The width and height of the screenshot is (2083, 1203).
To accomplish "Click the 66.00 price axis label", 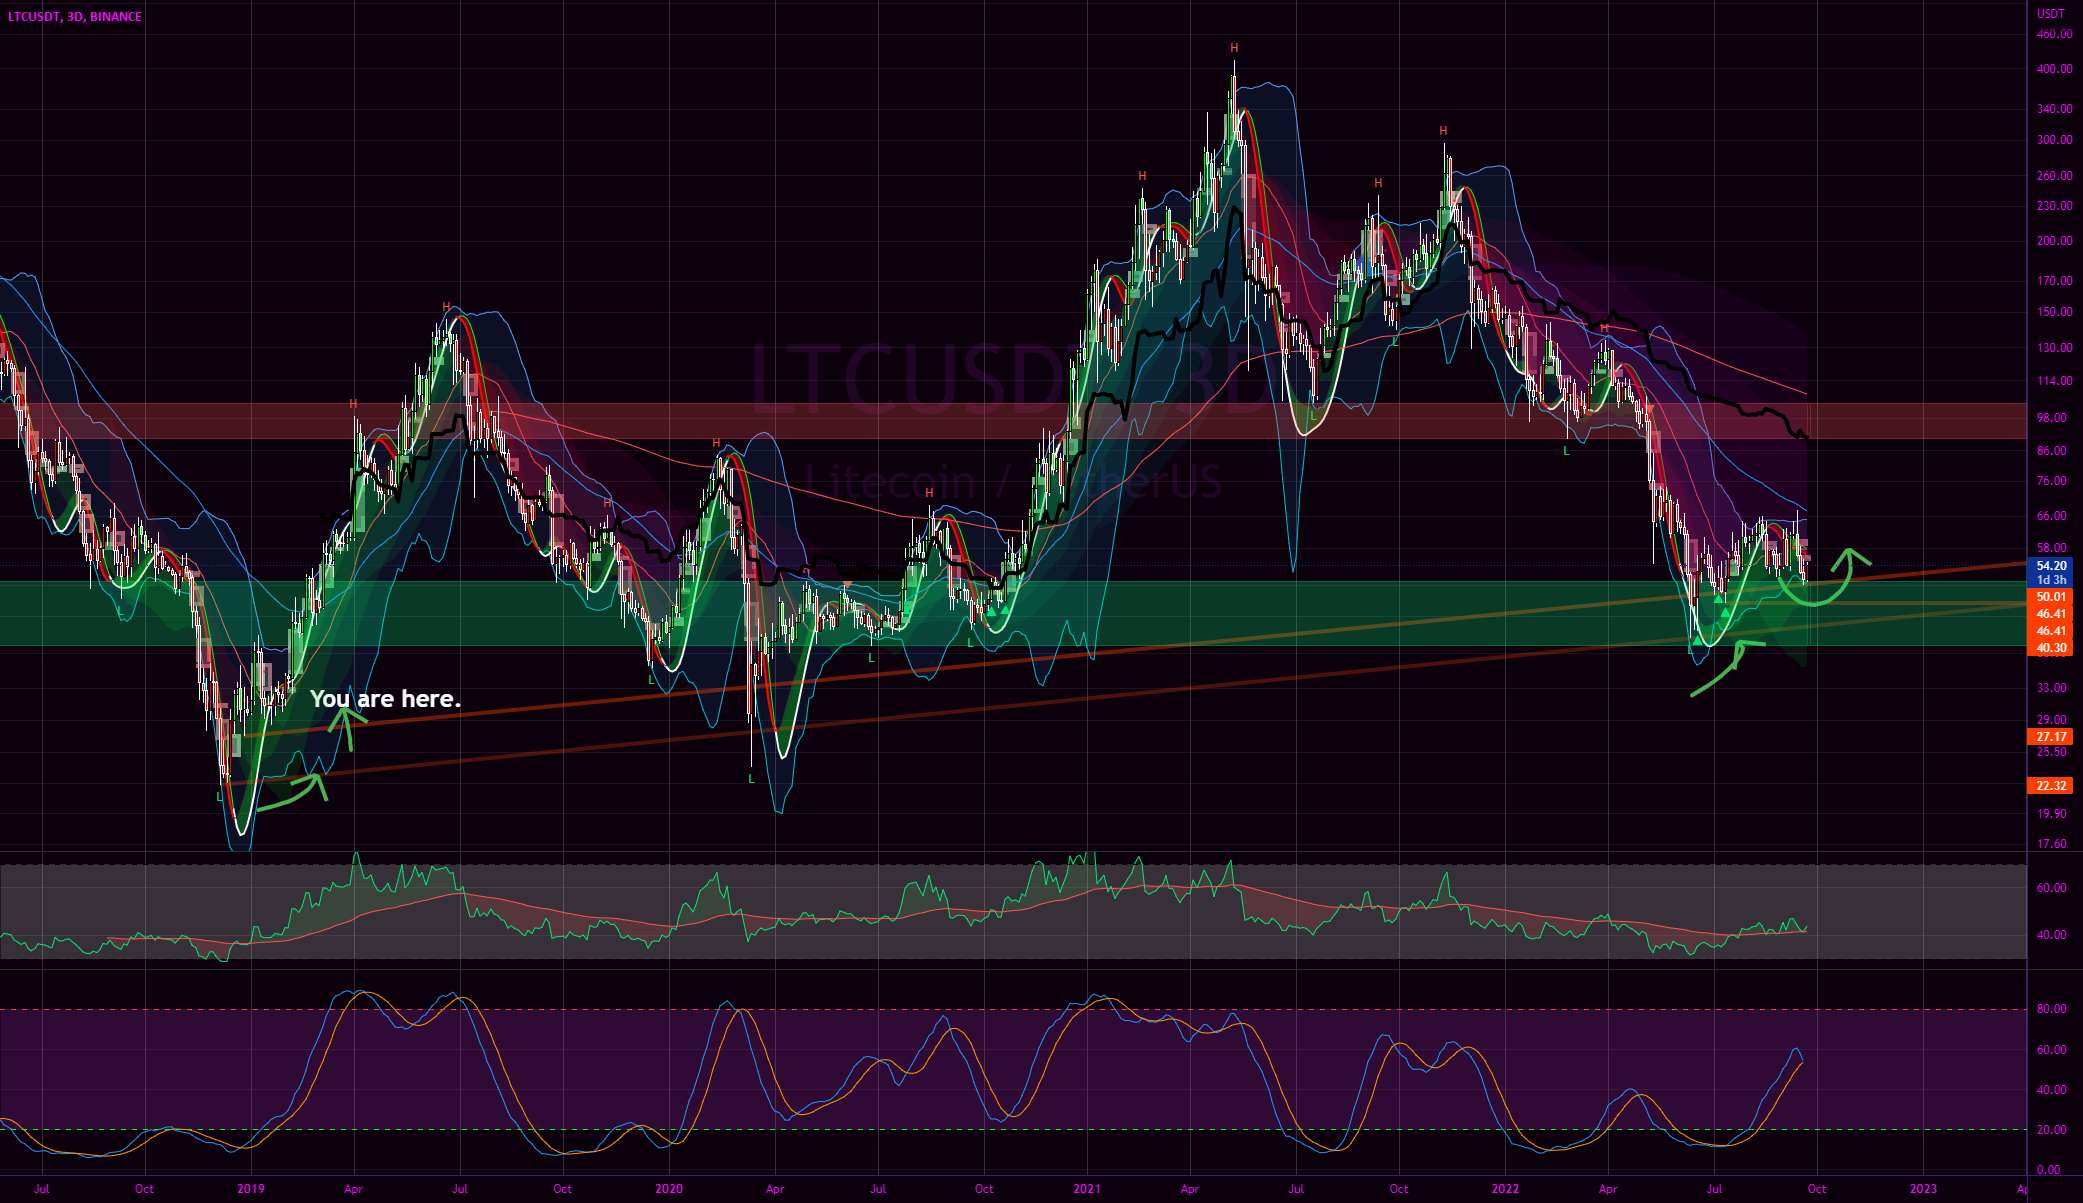I will [2052, 516].
